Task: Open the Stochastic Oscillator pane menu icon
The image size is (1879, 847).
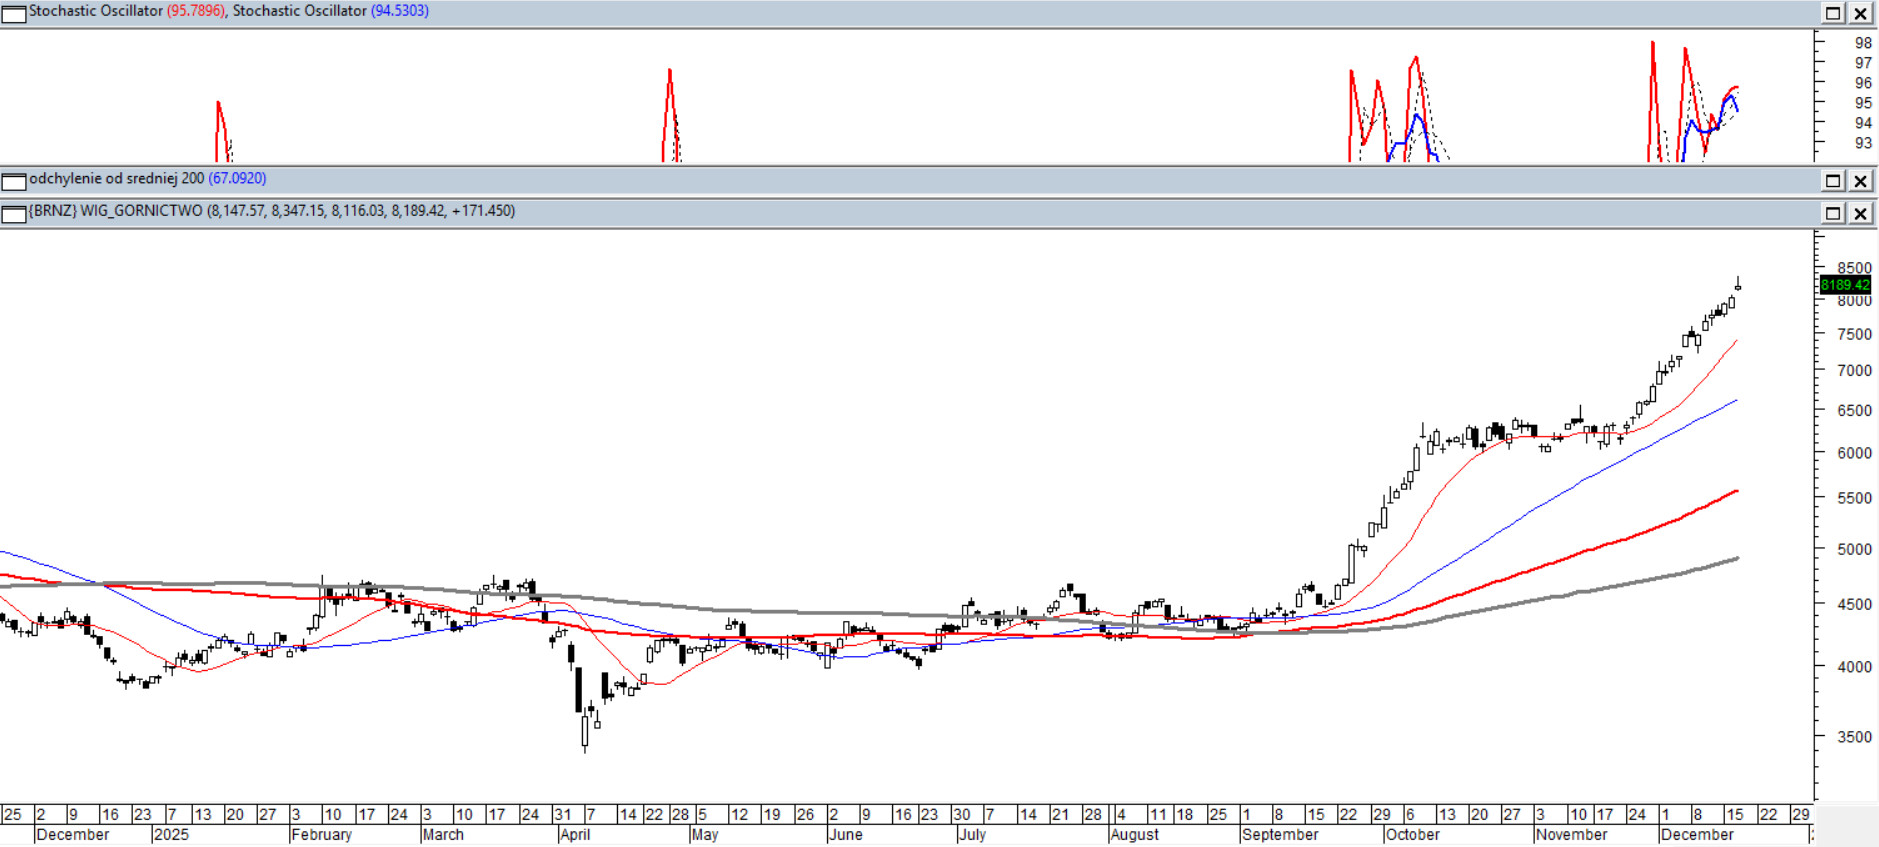Action: pyautogui.click(x=14, y=14)
